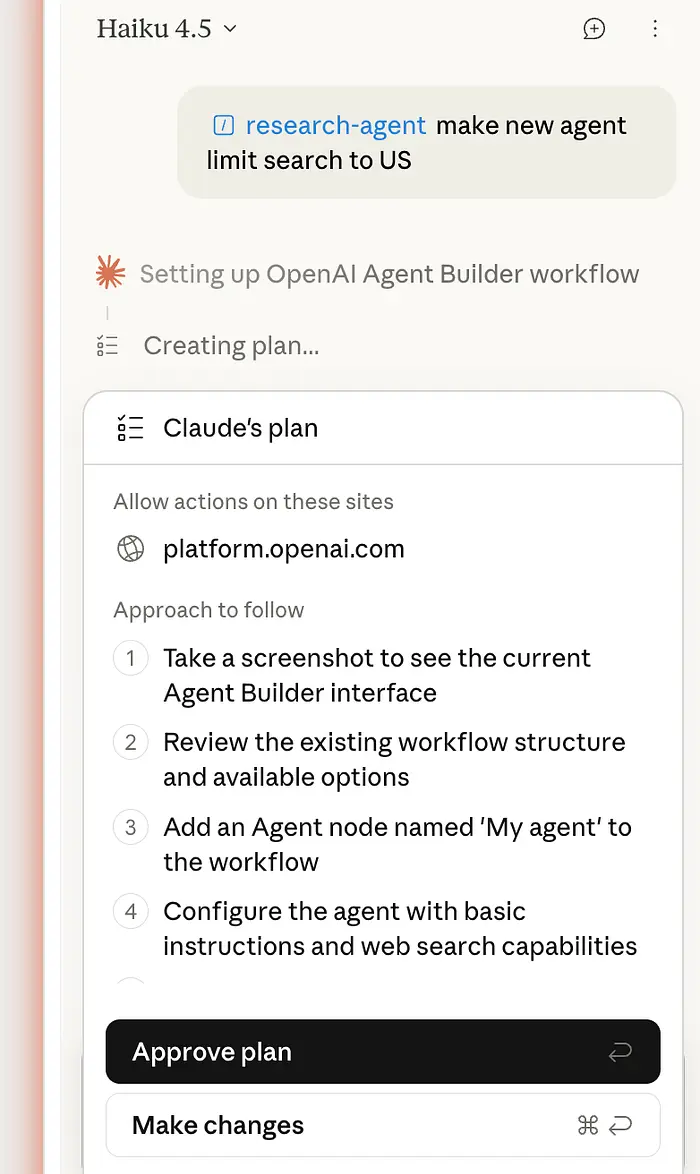Image resolution: width=700 pixels, height=1174 pixels.
Task: Click the slash command icon before research-agent
Action: tap(224, 126)
